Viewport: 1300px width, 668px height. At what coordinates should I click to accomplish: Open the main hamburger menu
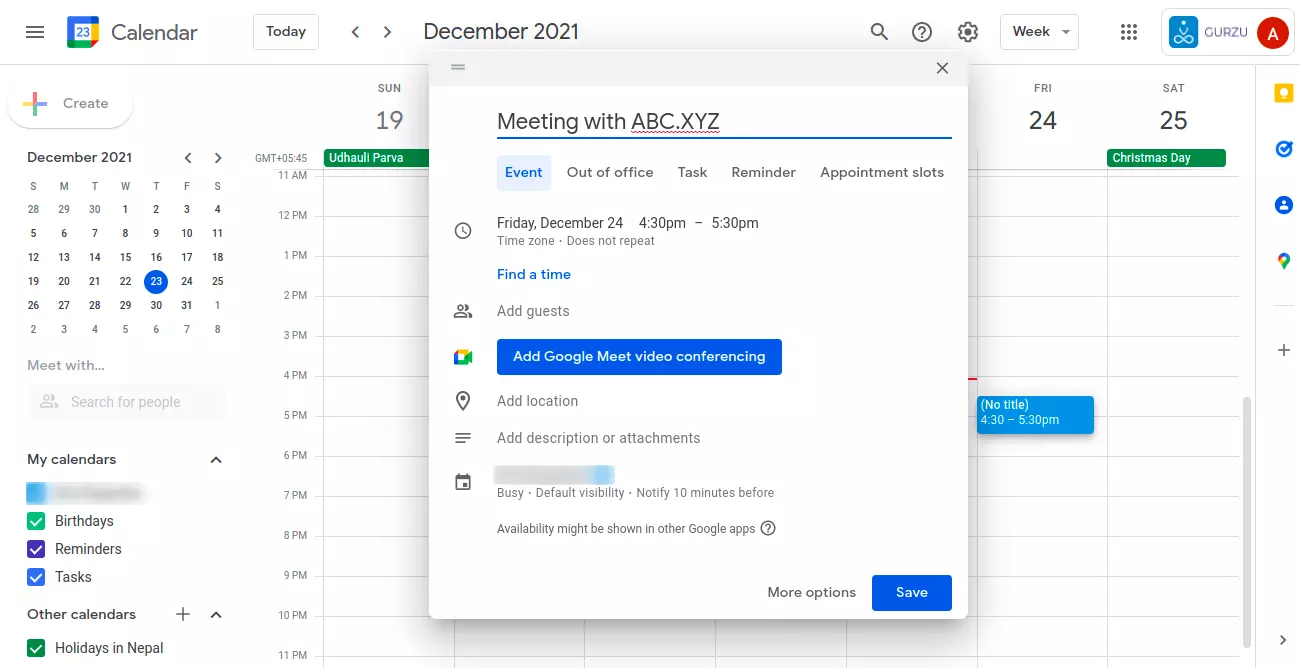click(x=35, y=32)
